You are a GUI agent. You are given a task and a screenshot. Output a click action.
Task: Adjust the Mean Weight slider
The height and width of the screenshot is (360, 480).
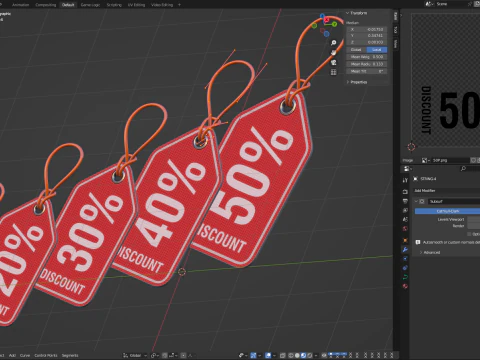point(367,57)
